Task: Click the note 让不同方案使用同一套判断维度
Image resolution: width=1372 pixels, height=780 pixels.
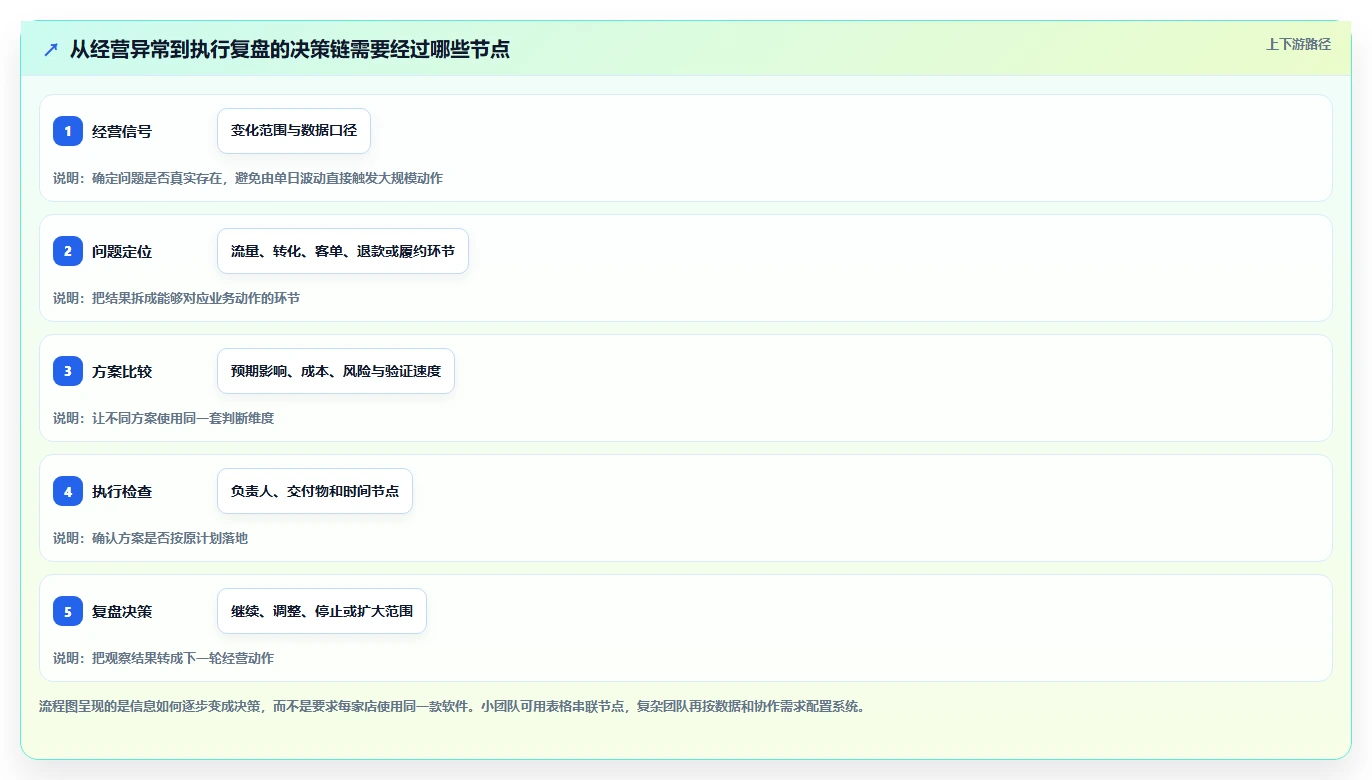Action: 163,418
